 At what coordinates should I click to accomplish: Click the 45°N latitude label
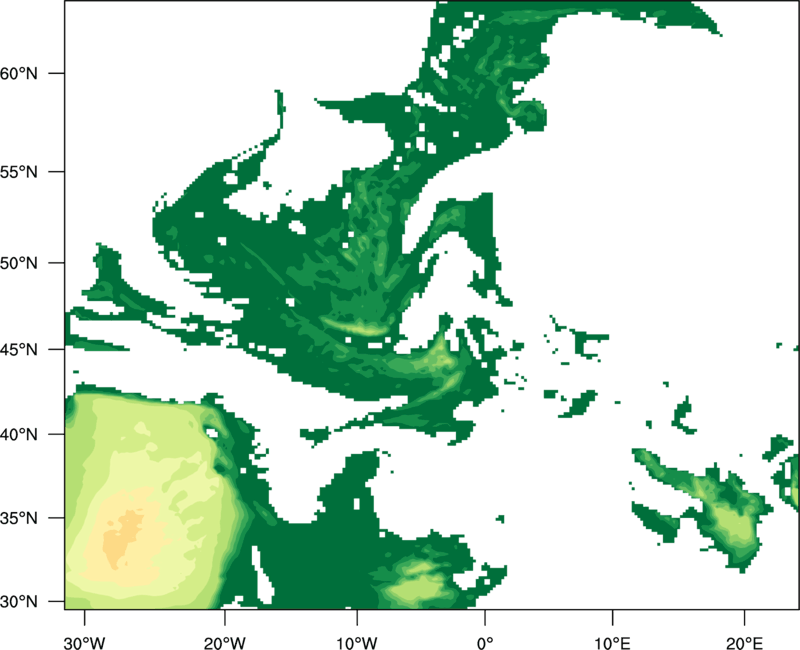pos(19,349)
